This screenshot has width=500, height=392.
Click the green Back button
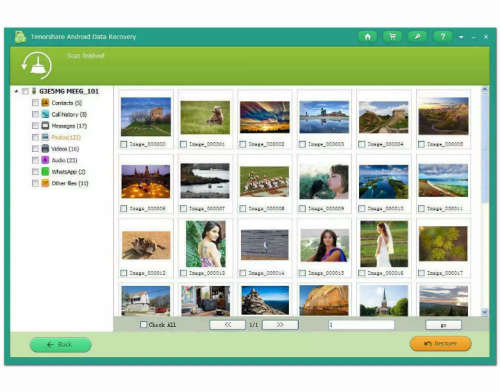point(61,344)
